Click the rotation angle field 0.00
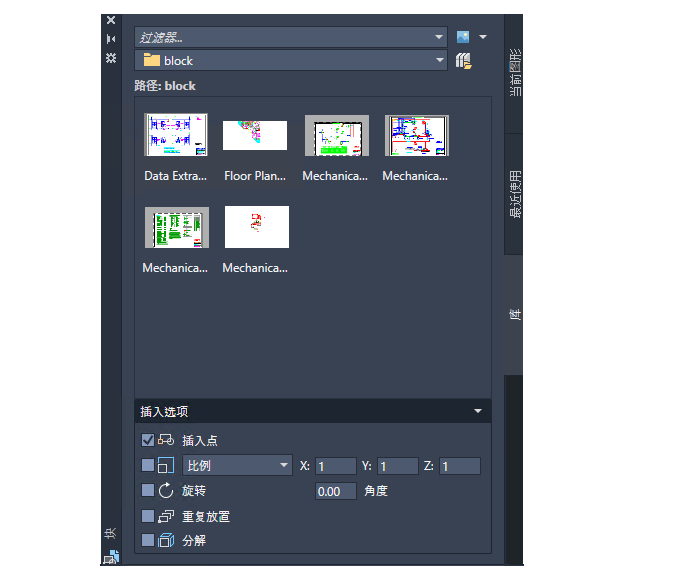This screenshot has width=697, height=566. [336, 491]
